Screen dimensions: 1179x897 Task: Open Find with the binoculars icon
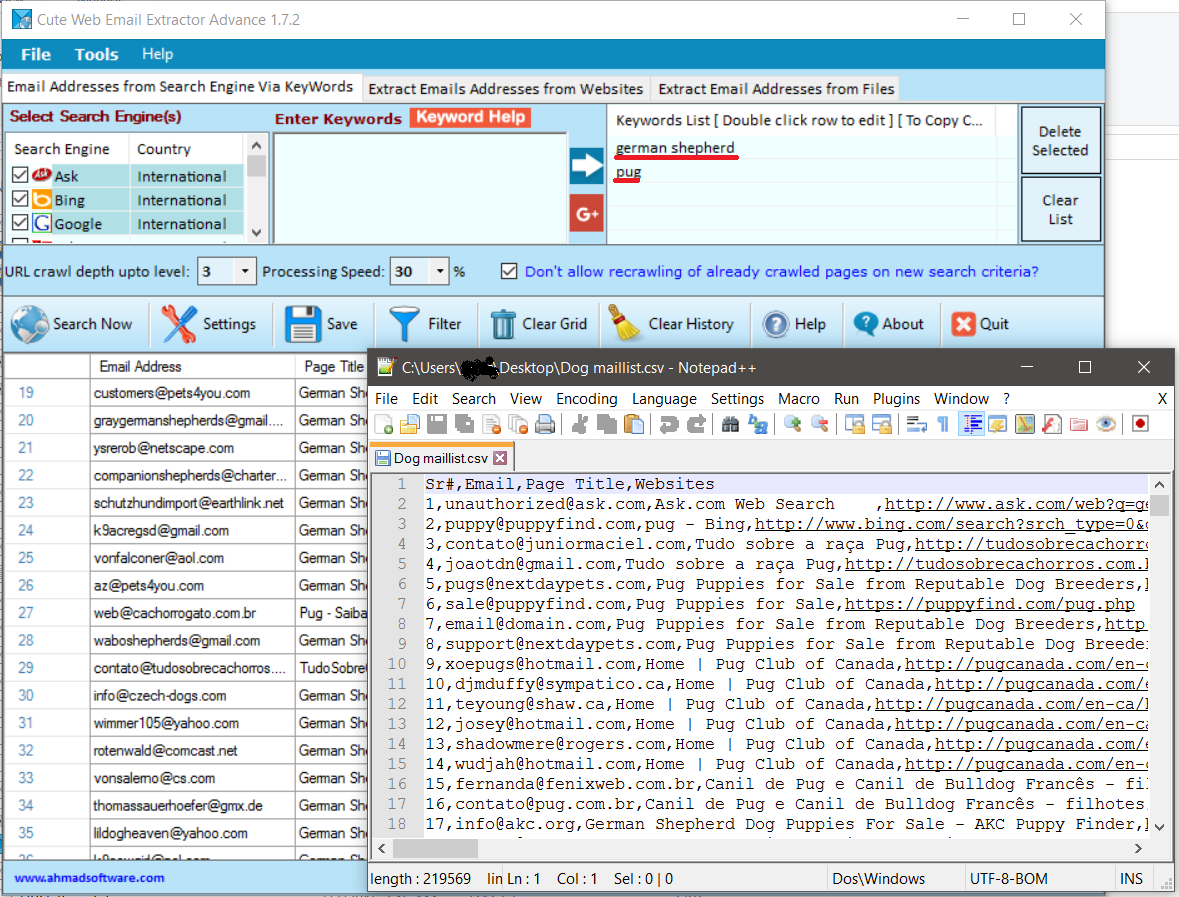730,425
